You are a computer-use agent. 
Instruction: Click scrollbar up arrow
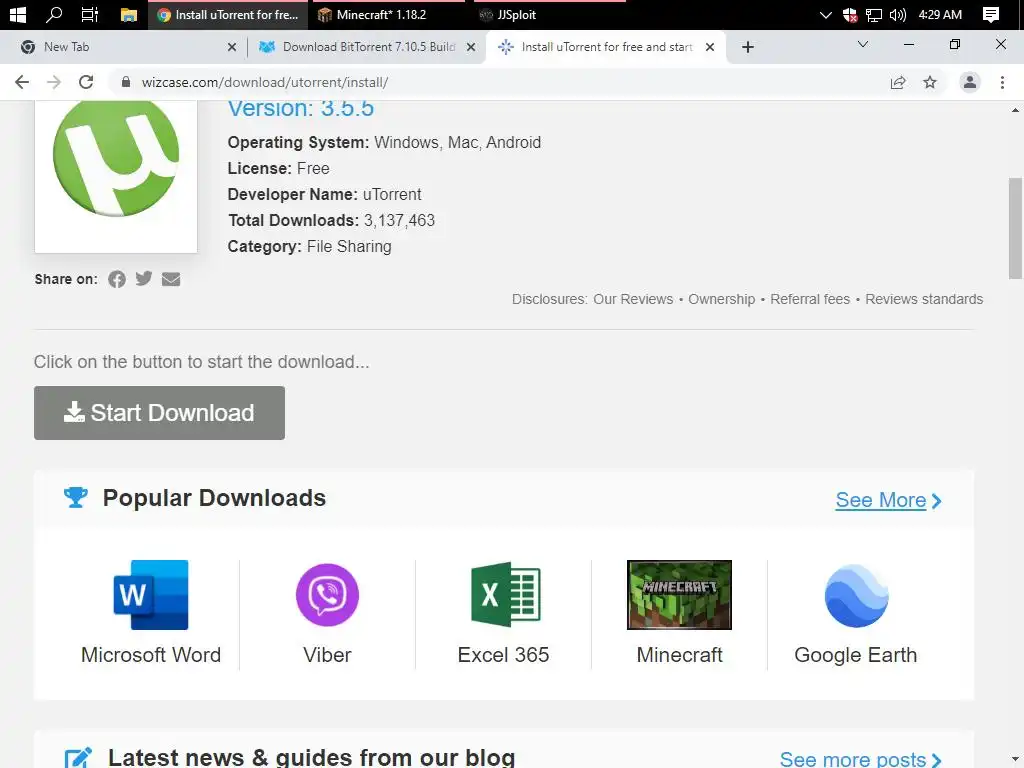click(x=1015, y=110)
